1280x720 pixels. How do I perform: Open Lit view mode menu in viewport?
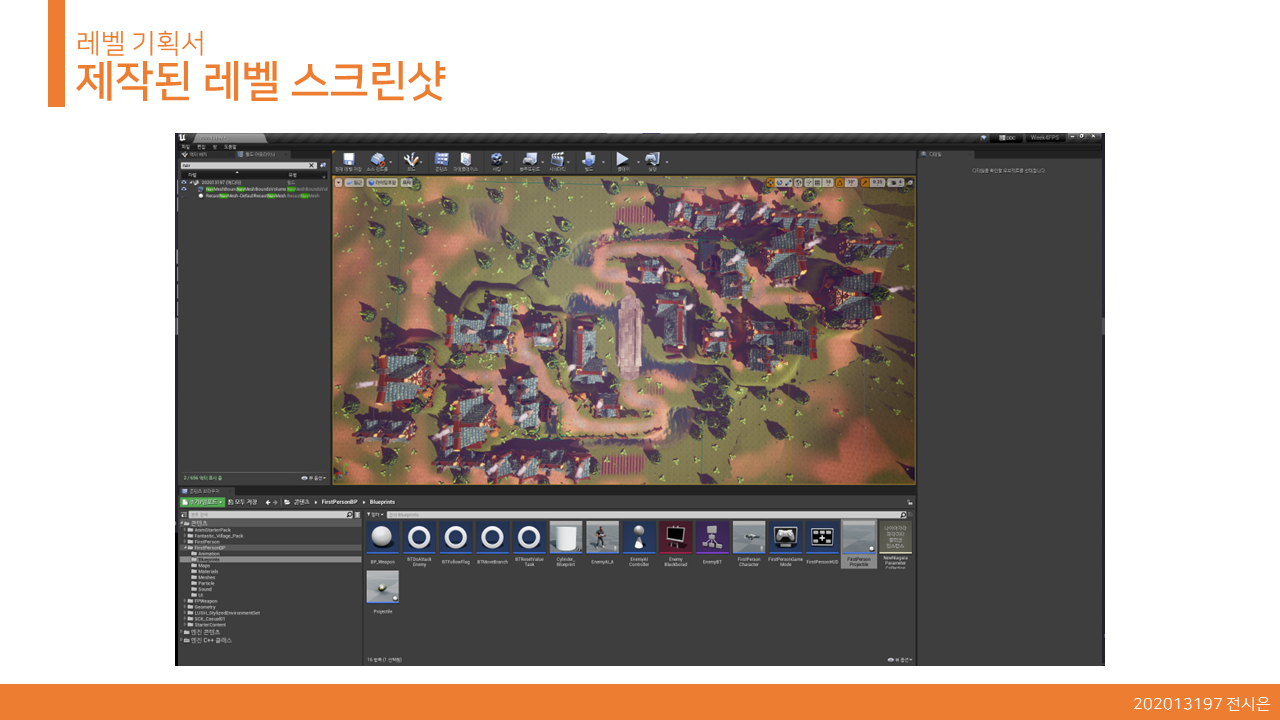pos(382,183)
